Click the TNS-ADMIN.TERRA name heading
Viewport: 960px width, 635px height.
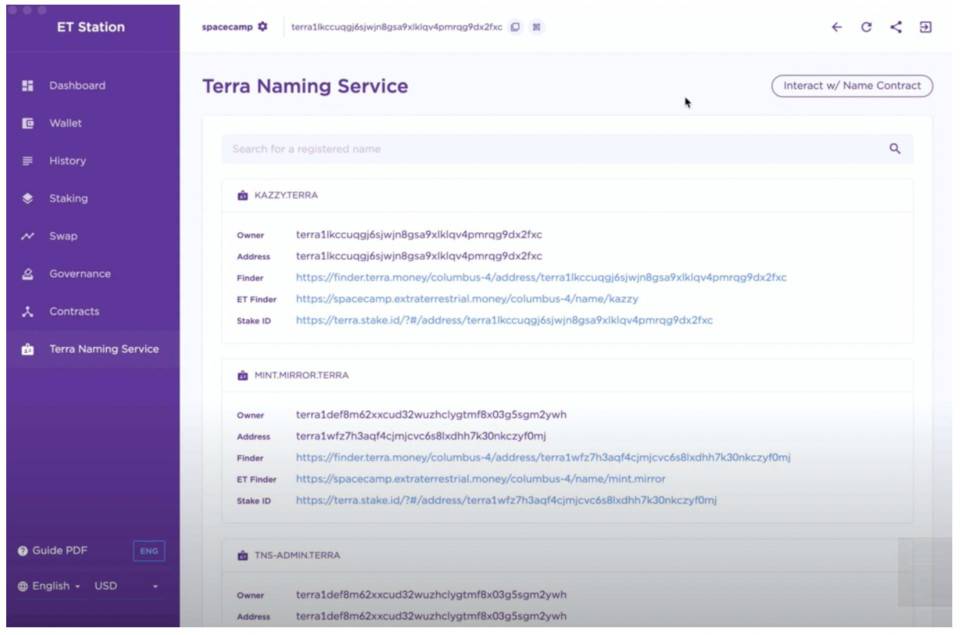297,555
